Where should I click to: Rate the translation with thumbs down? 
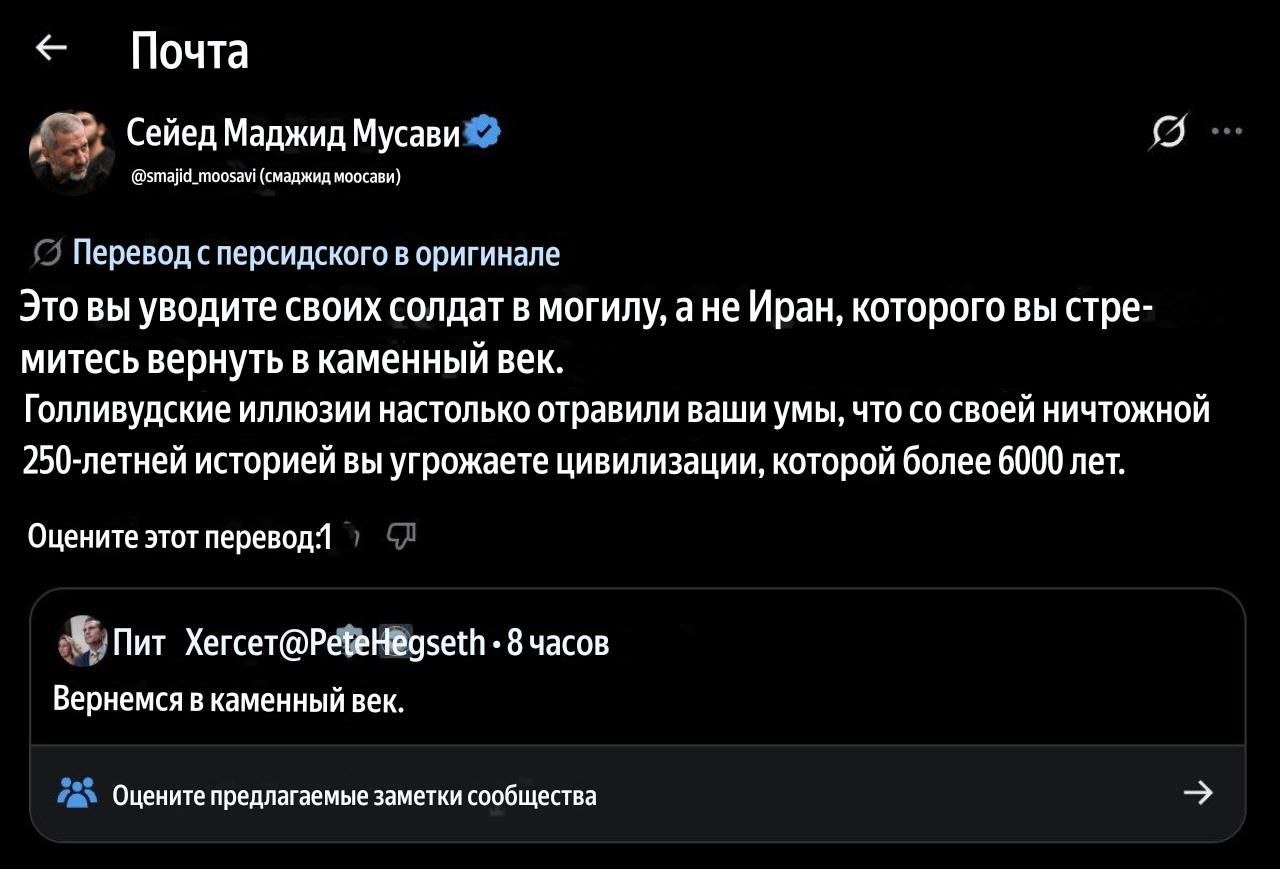point(400,537)
